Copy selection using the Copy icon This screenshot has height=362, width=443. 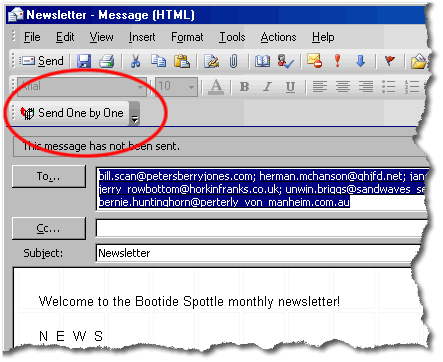click(x=158, y=61)
